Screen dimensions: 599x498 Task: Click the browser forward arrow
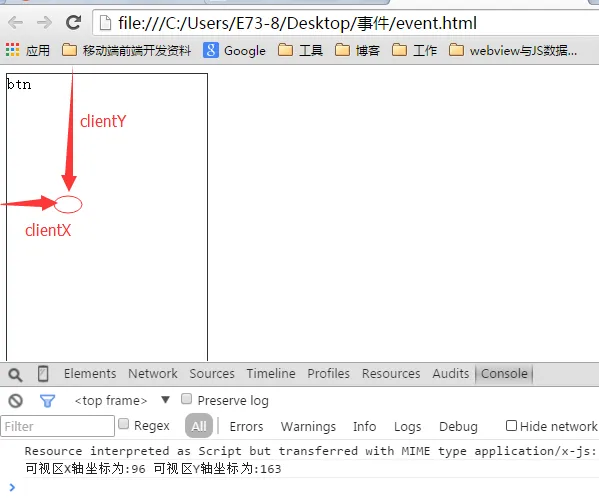point(44,23)
